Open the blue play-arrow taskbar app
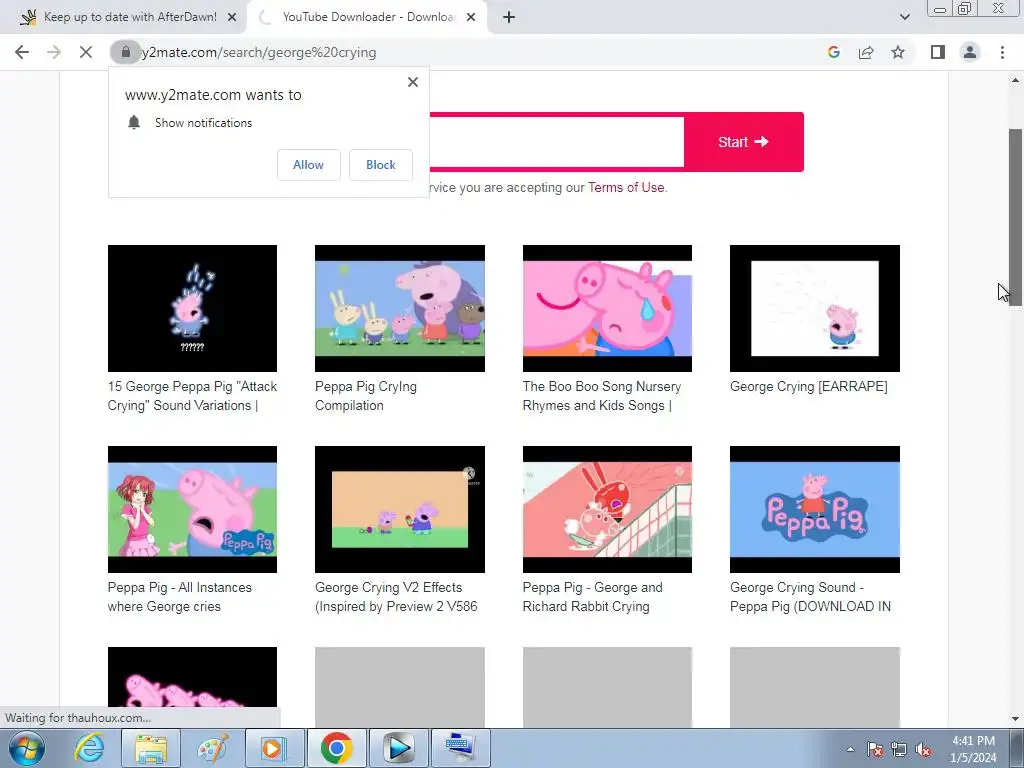This screenshot has width=1024, height=768. coord(398,748)
